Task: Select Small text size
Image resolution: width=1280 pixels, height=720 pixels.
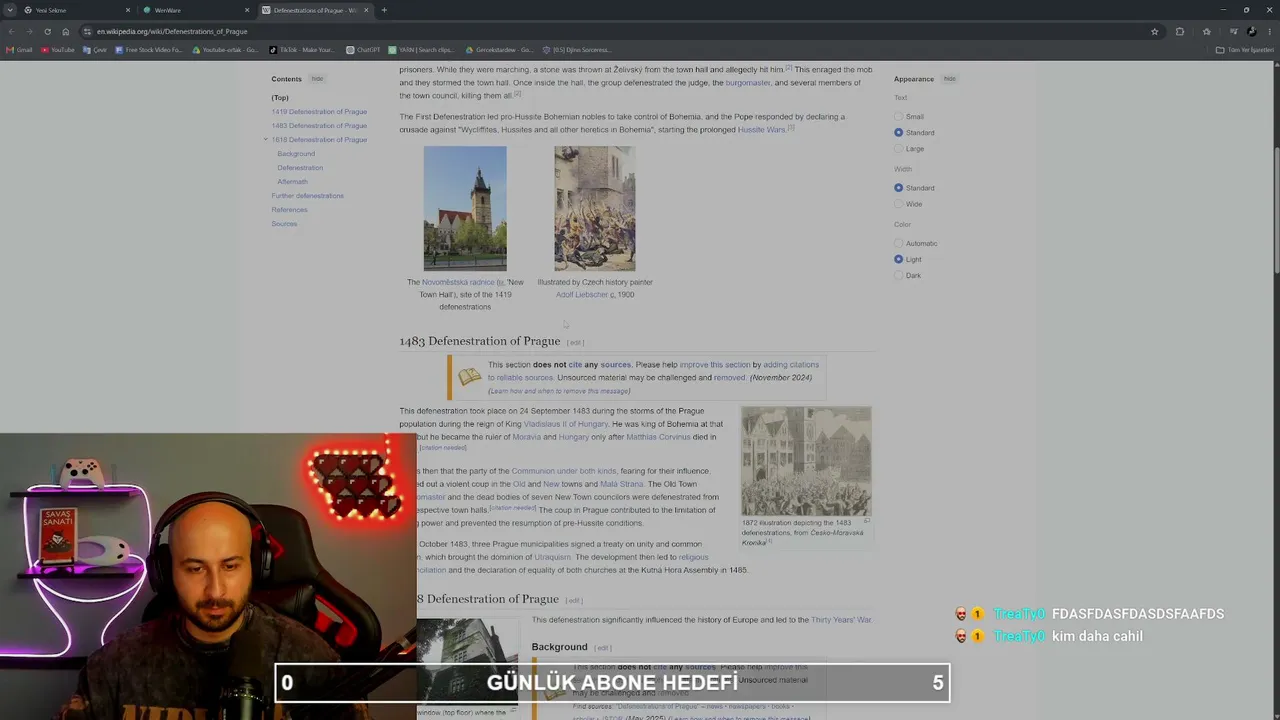Action: point(898,117)
